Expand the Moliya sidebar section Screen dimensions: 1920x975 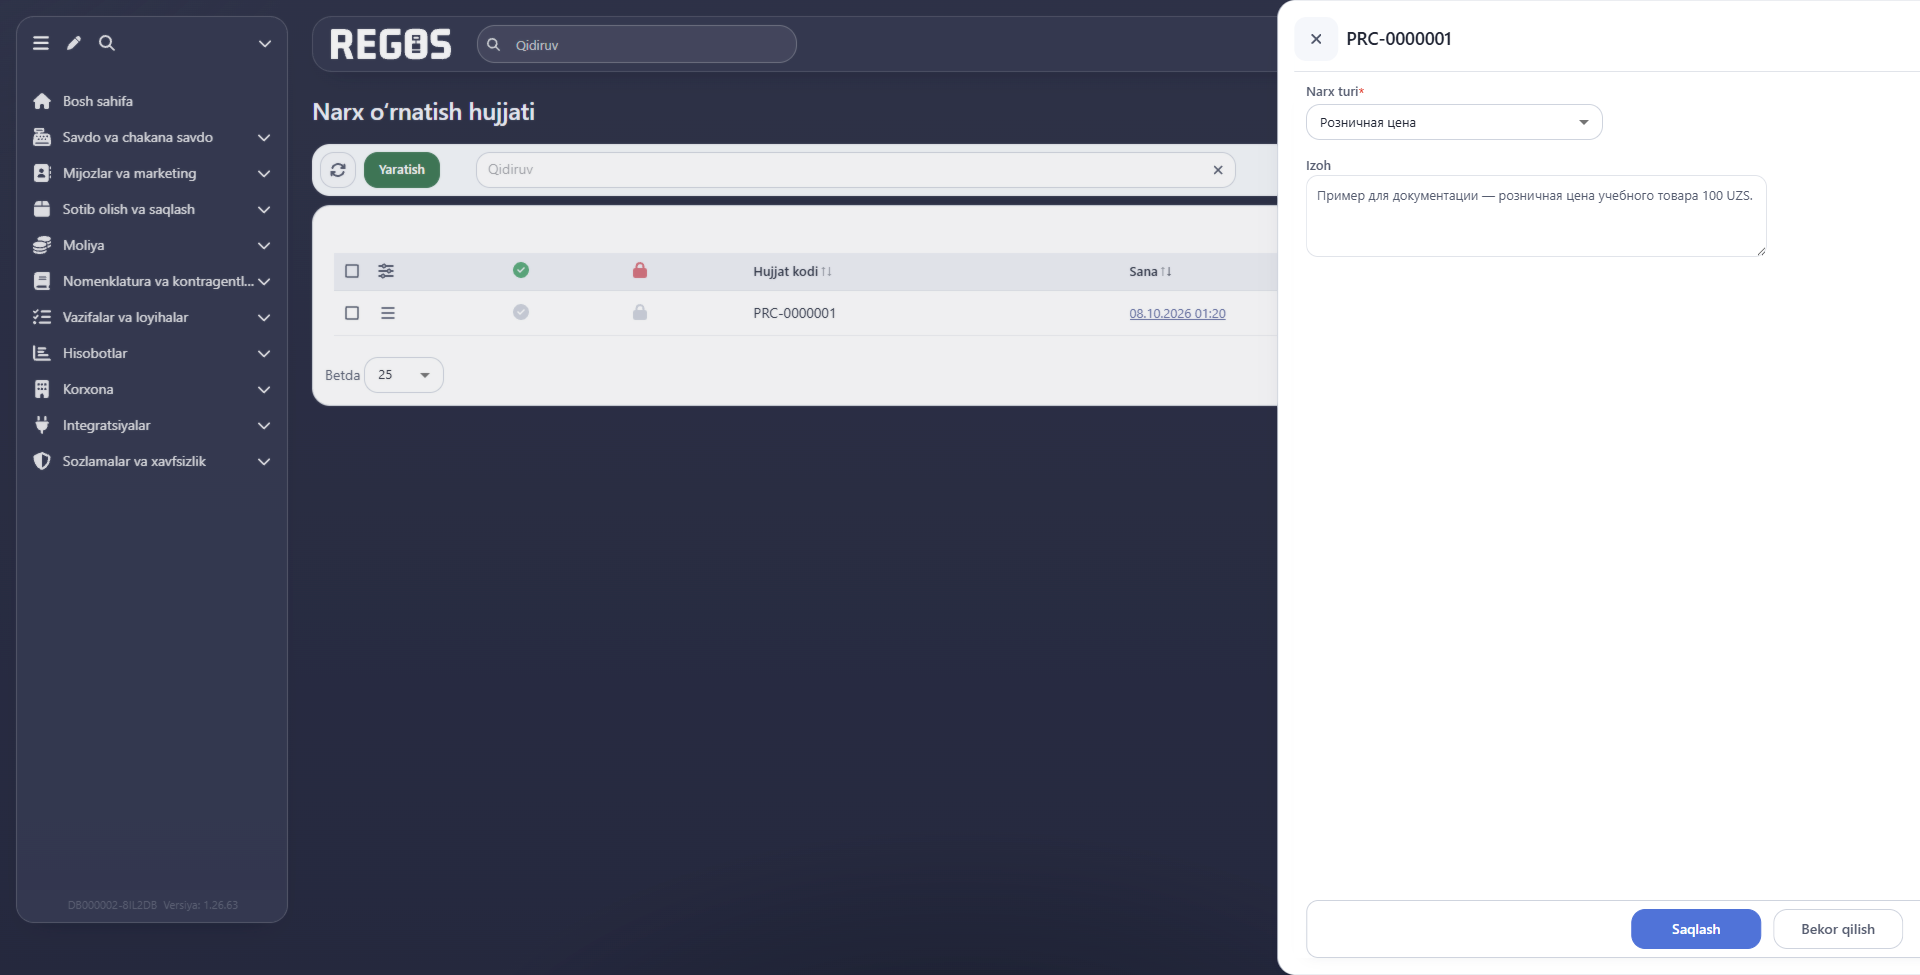tap(152, 245)
